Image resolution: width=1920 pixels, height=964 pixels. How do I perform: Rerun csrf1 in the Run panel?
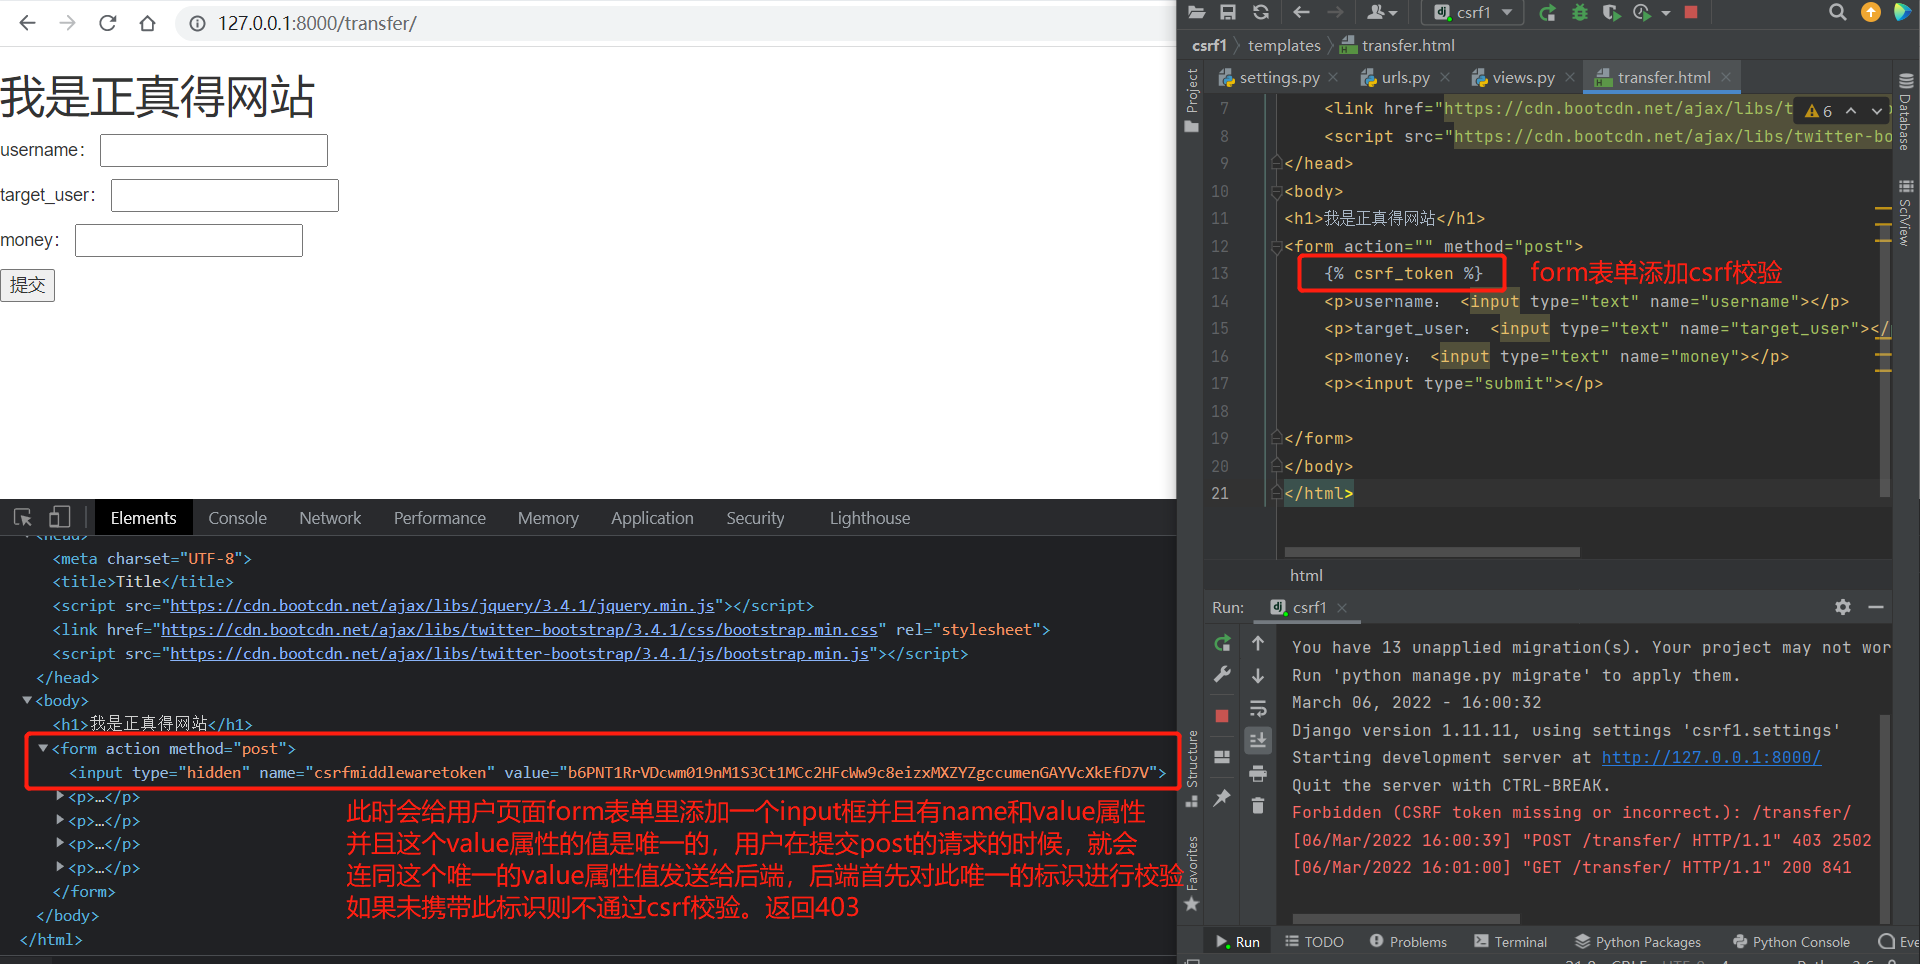click(x=1222, y=643)
